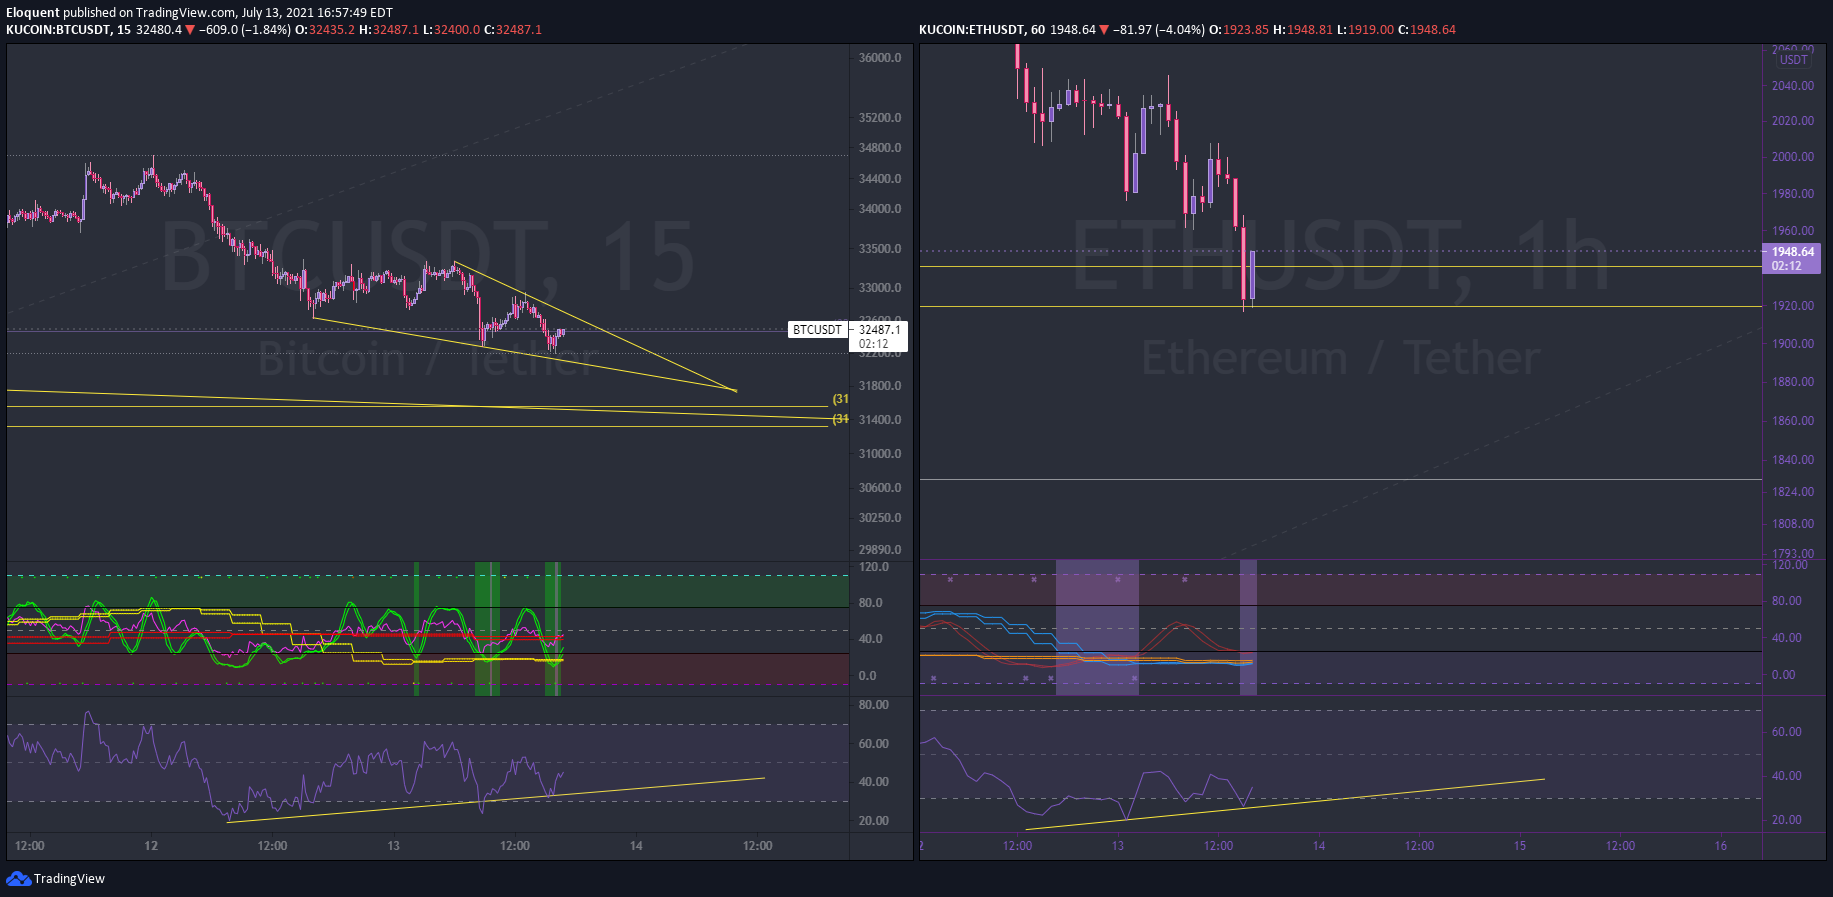The image size is (1833, 897).
Task: Click the 60.00 label on ETH RSI axis
Action: point(1787,732)
